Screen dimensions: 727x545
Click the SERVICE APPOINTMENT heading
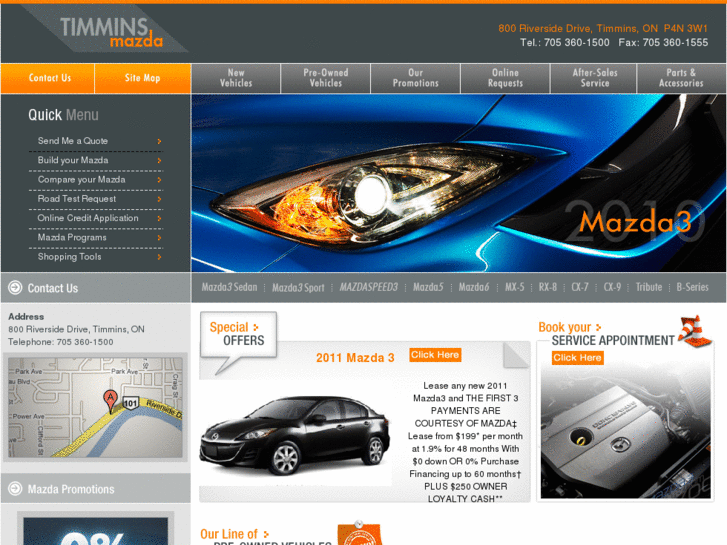613,341
